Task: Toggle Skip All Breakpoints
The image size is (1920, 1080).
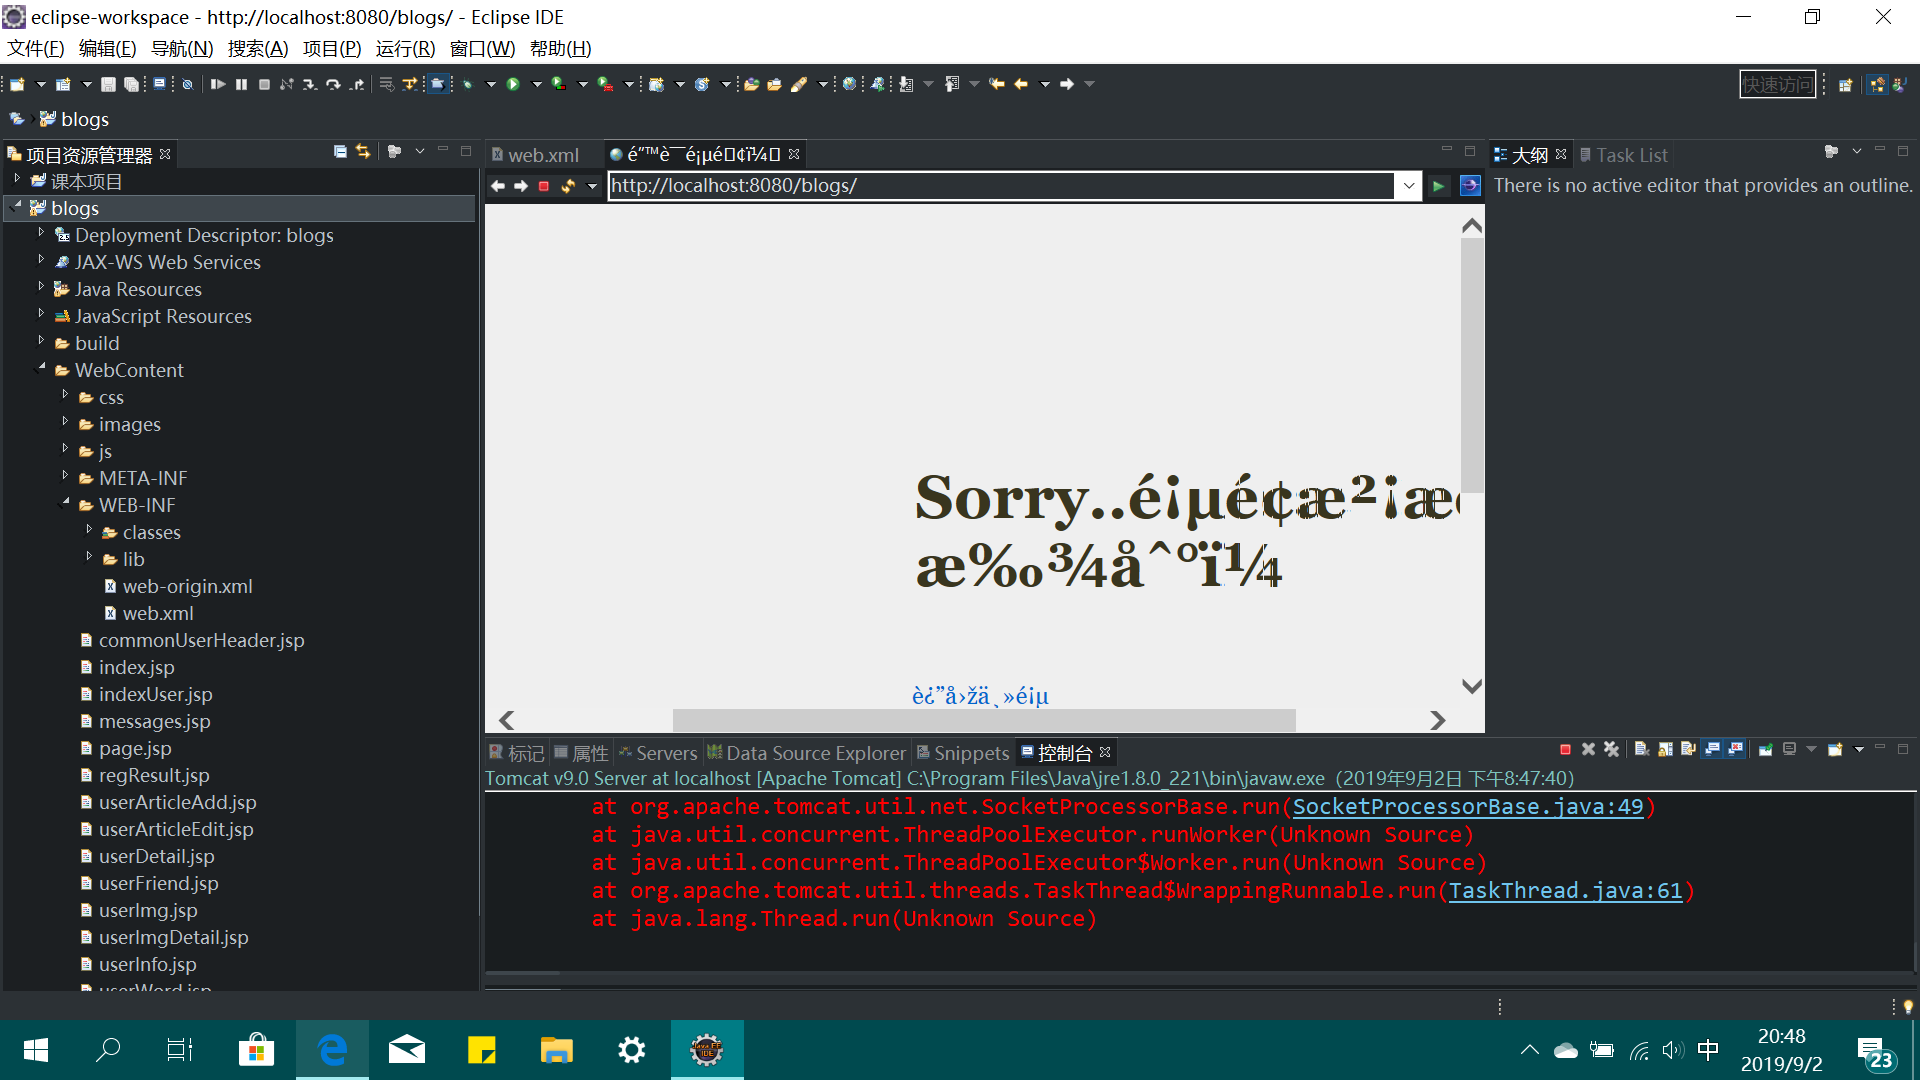Action: pos(187,85)
